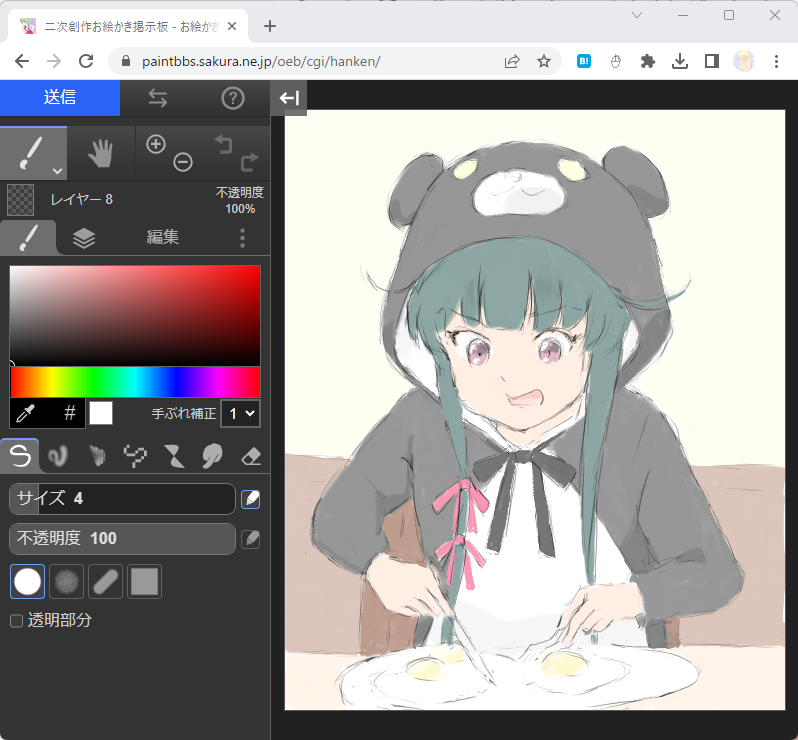Activate the eyedropper color picker
The height and width of the screenshot is (740, 798).
point(25,413)
